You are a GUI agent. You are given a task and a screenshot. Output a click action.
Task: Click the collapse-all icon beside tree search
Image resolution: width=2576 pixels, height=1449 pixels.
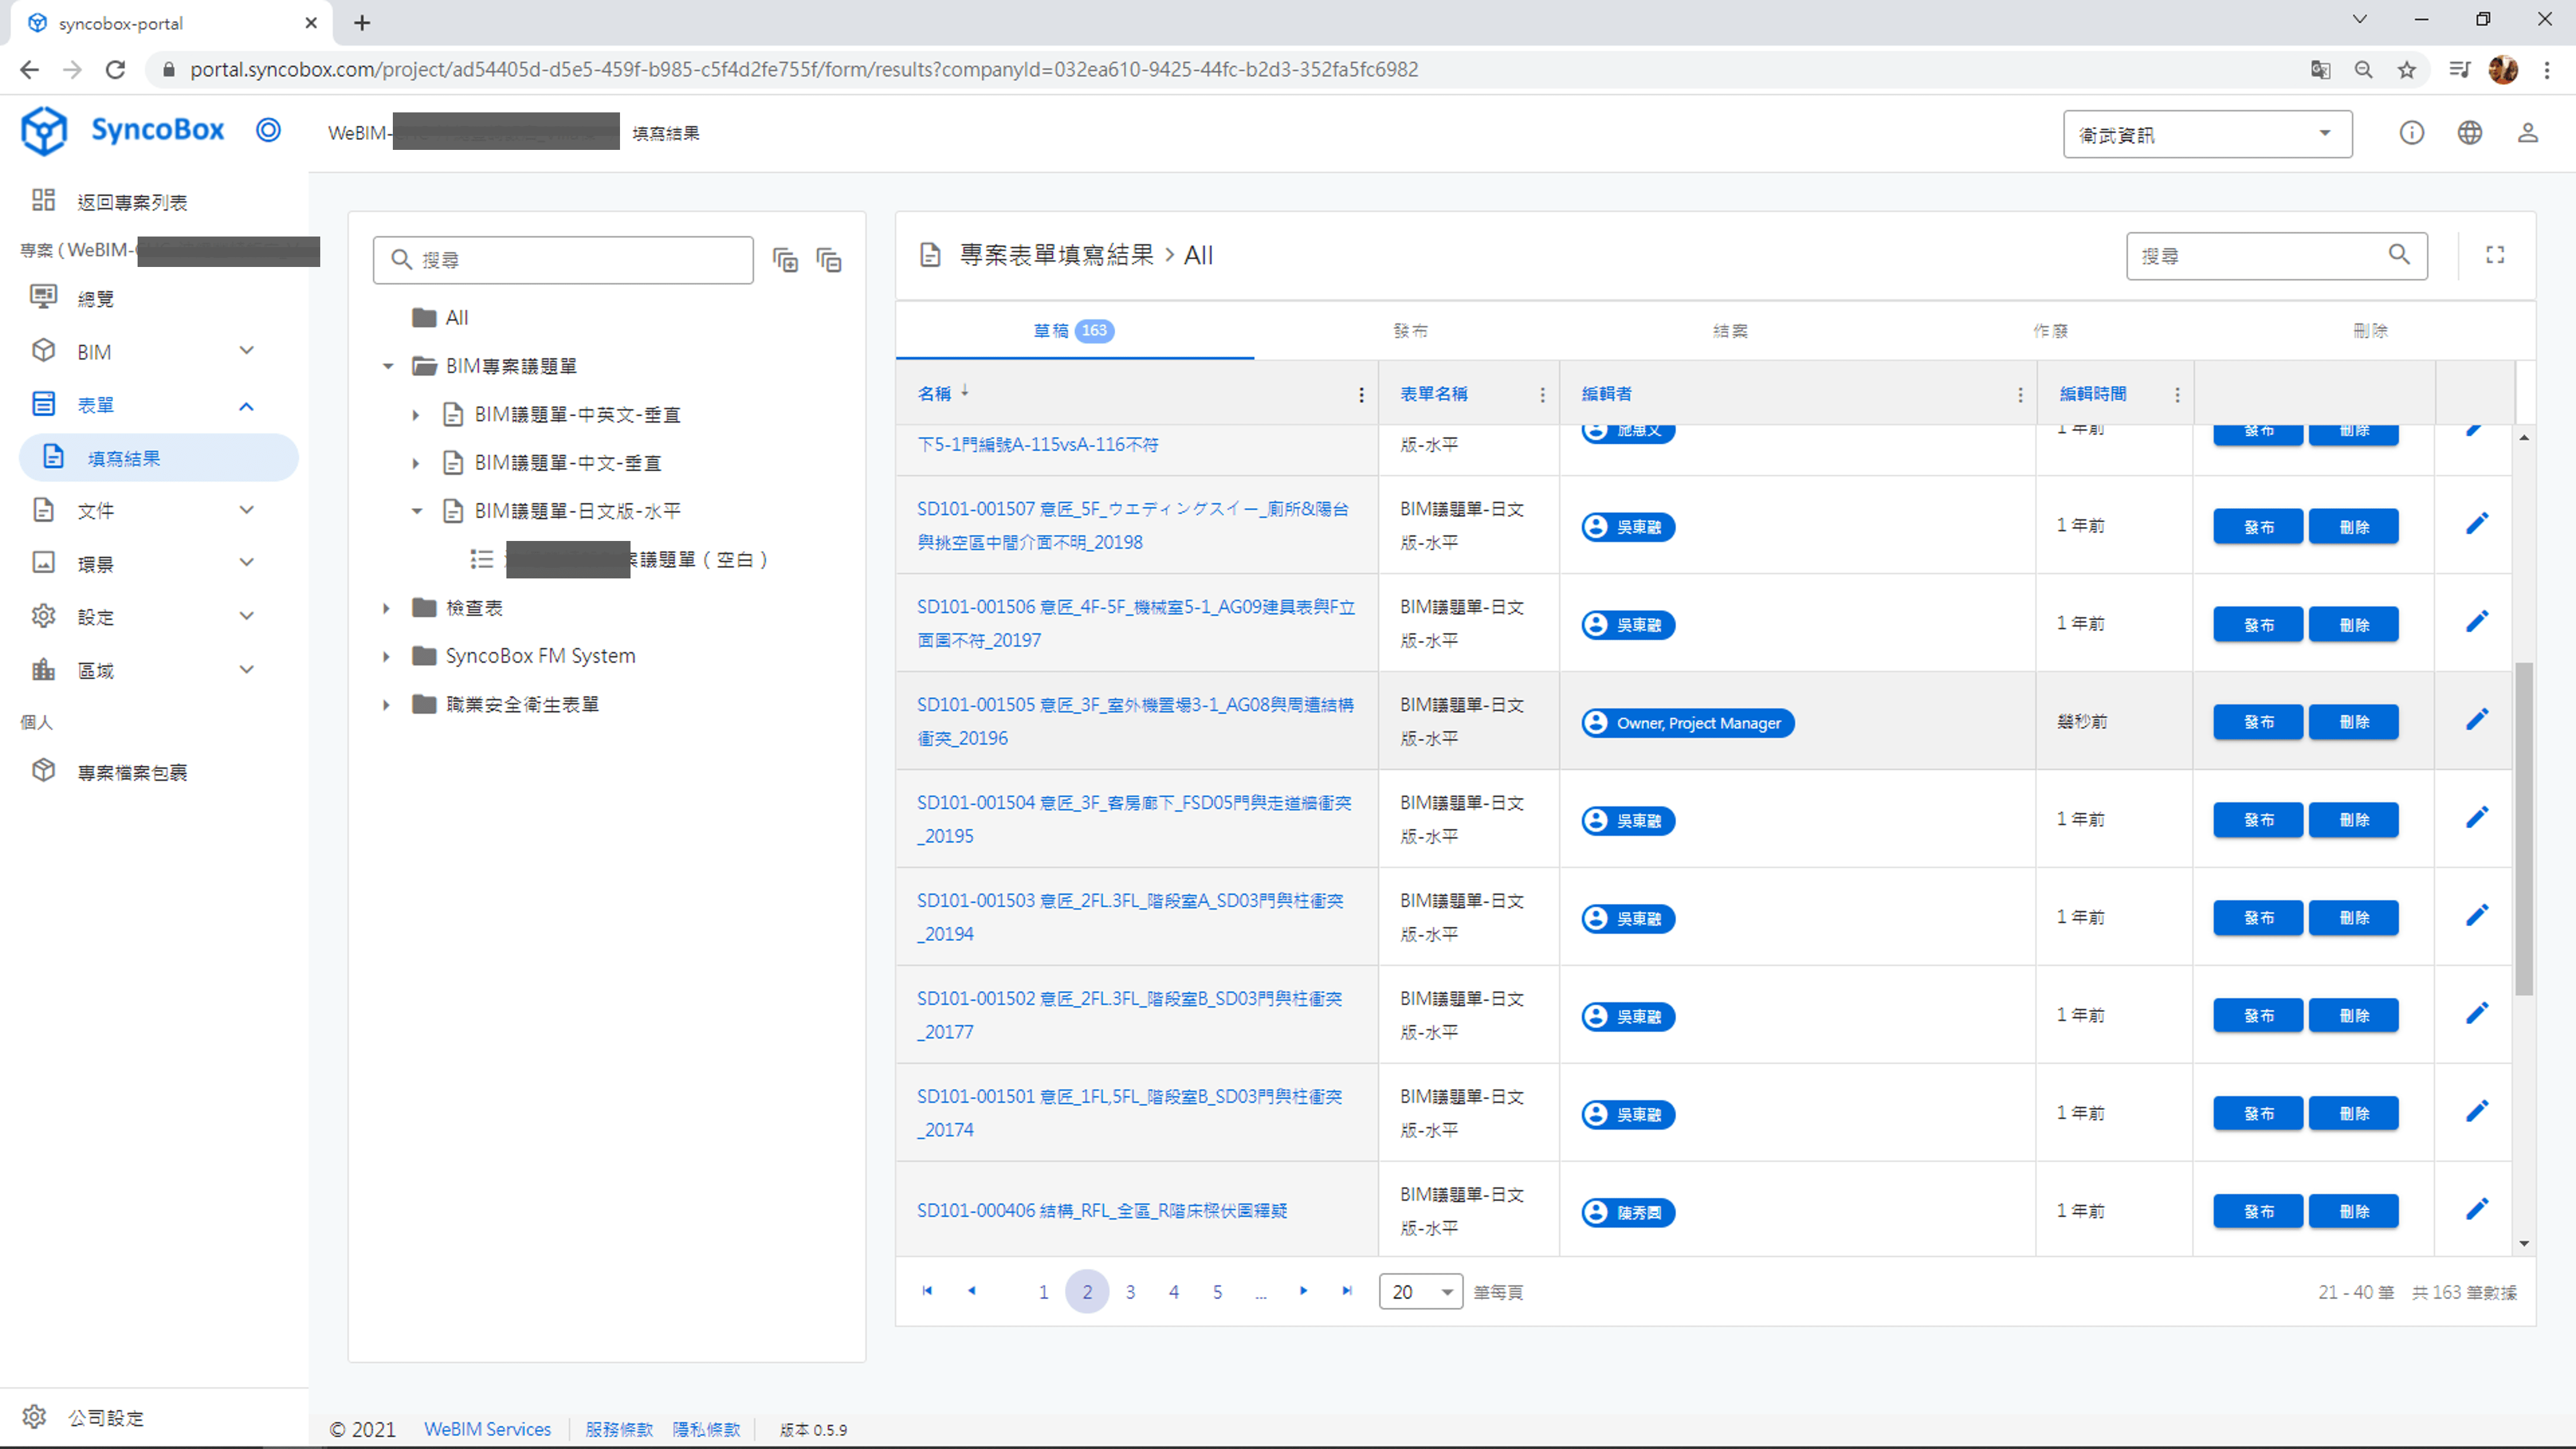tap(829, 260)
